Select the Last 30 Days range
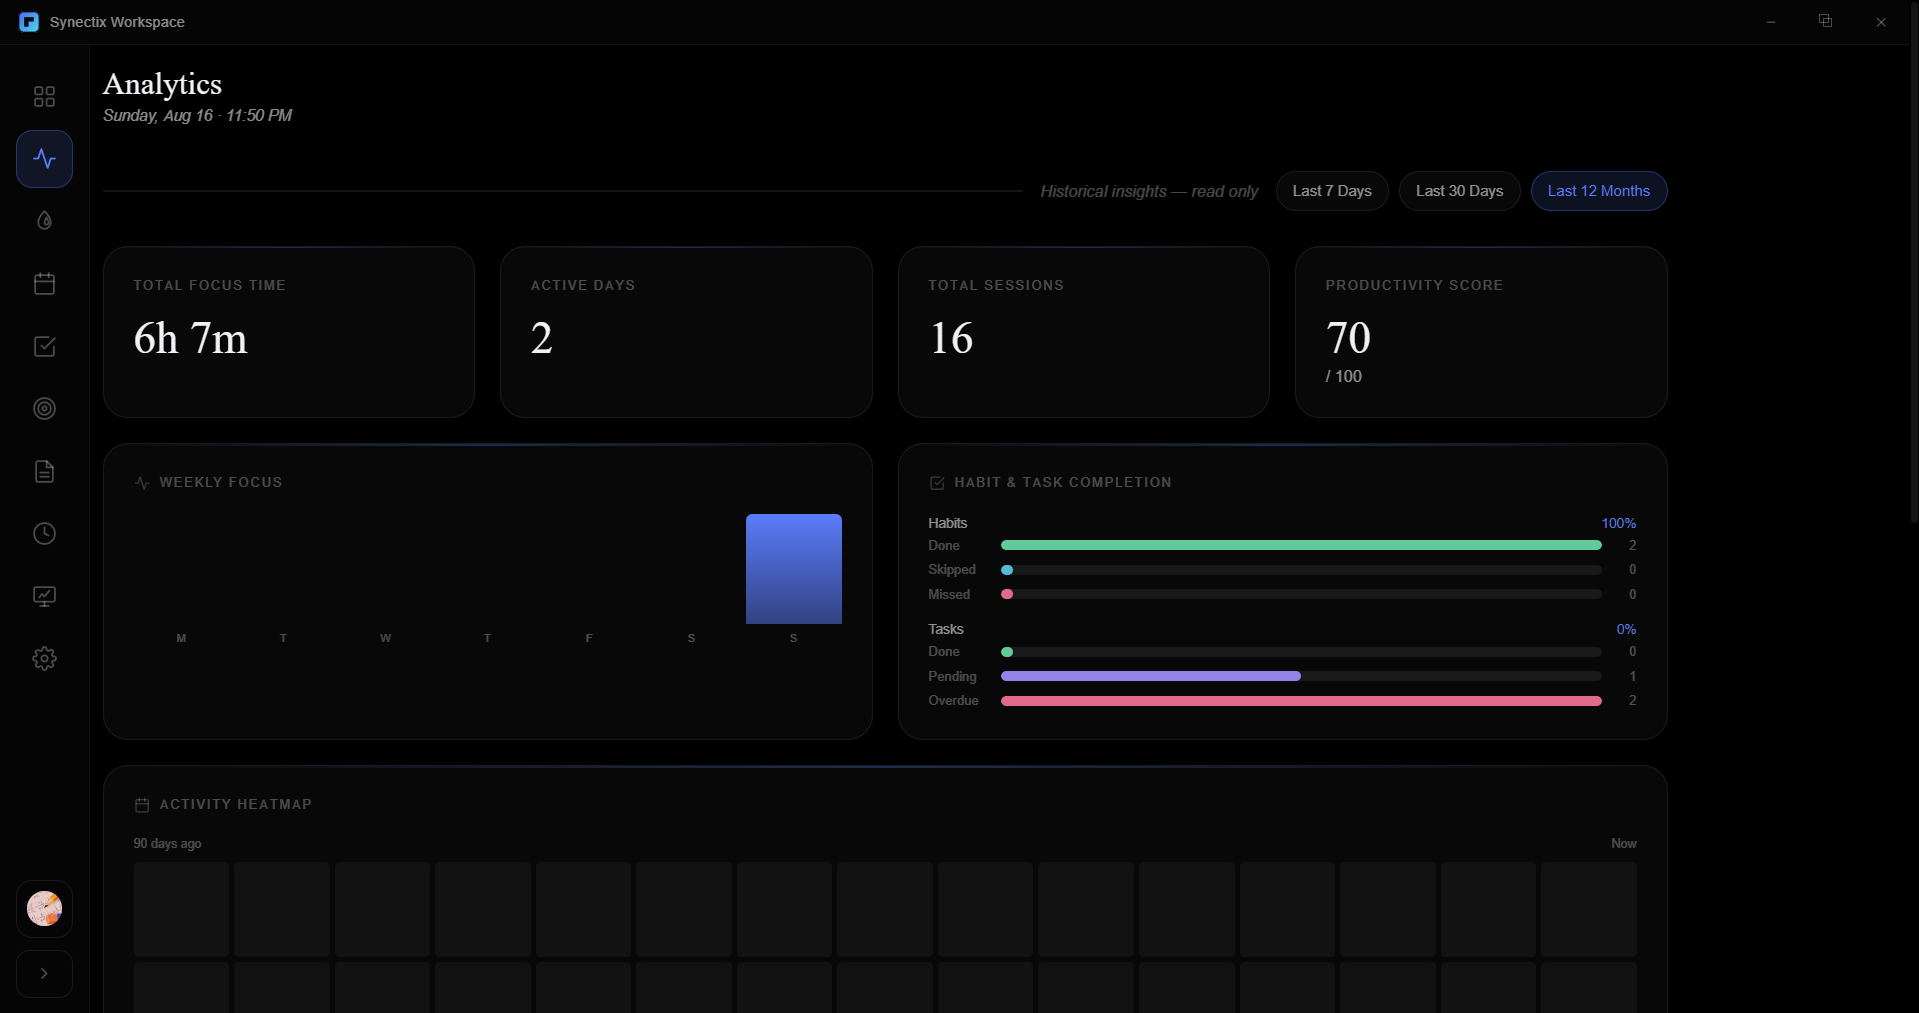Image resolution: width=1919 pixels, height=1013 pixels. tap(1459, 191)
